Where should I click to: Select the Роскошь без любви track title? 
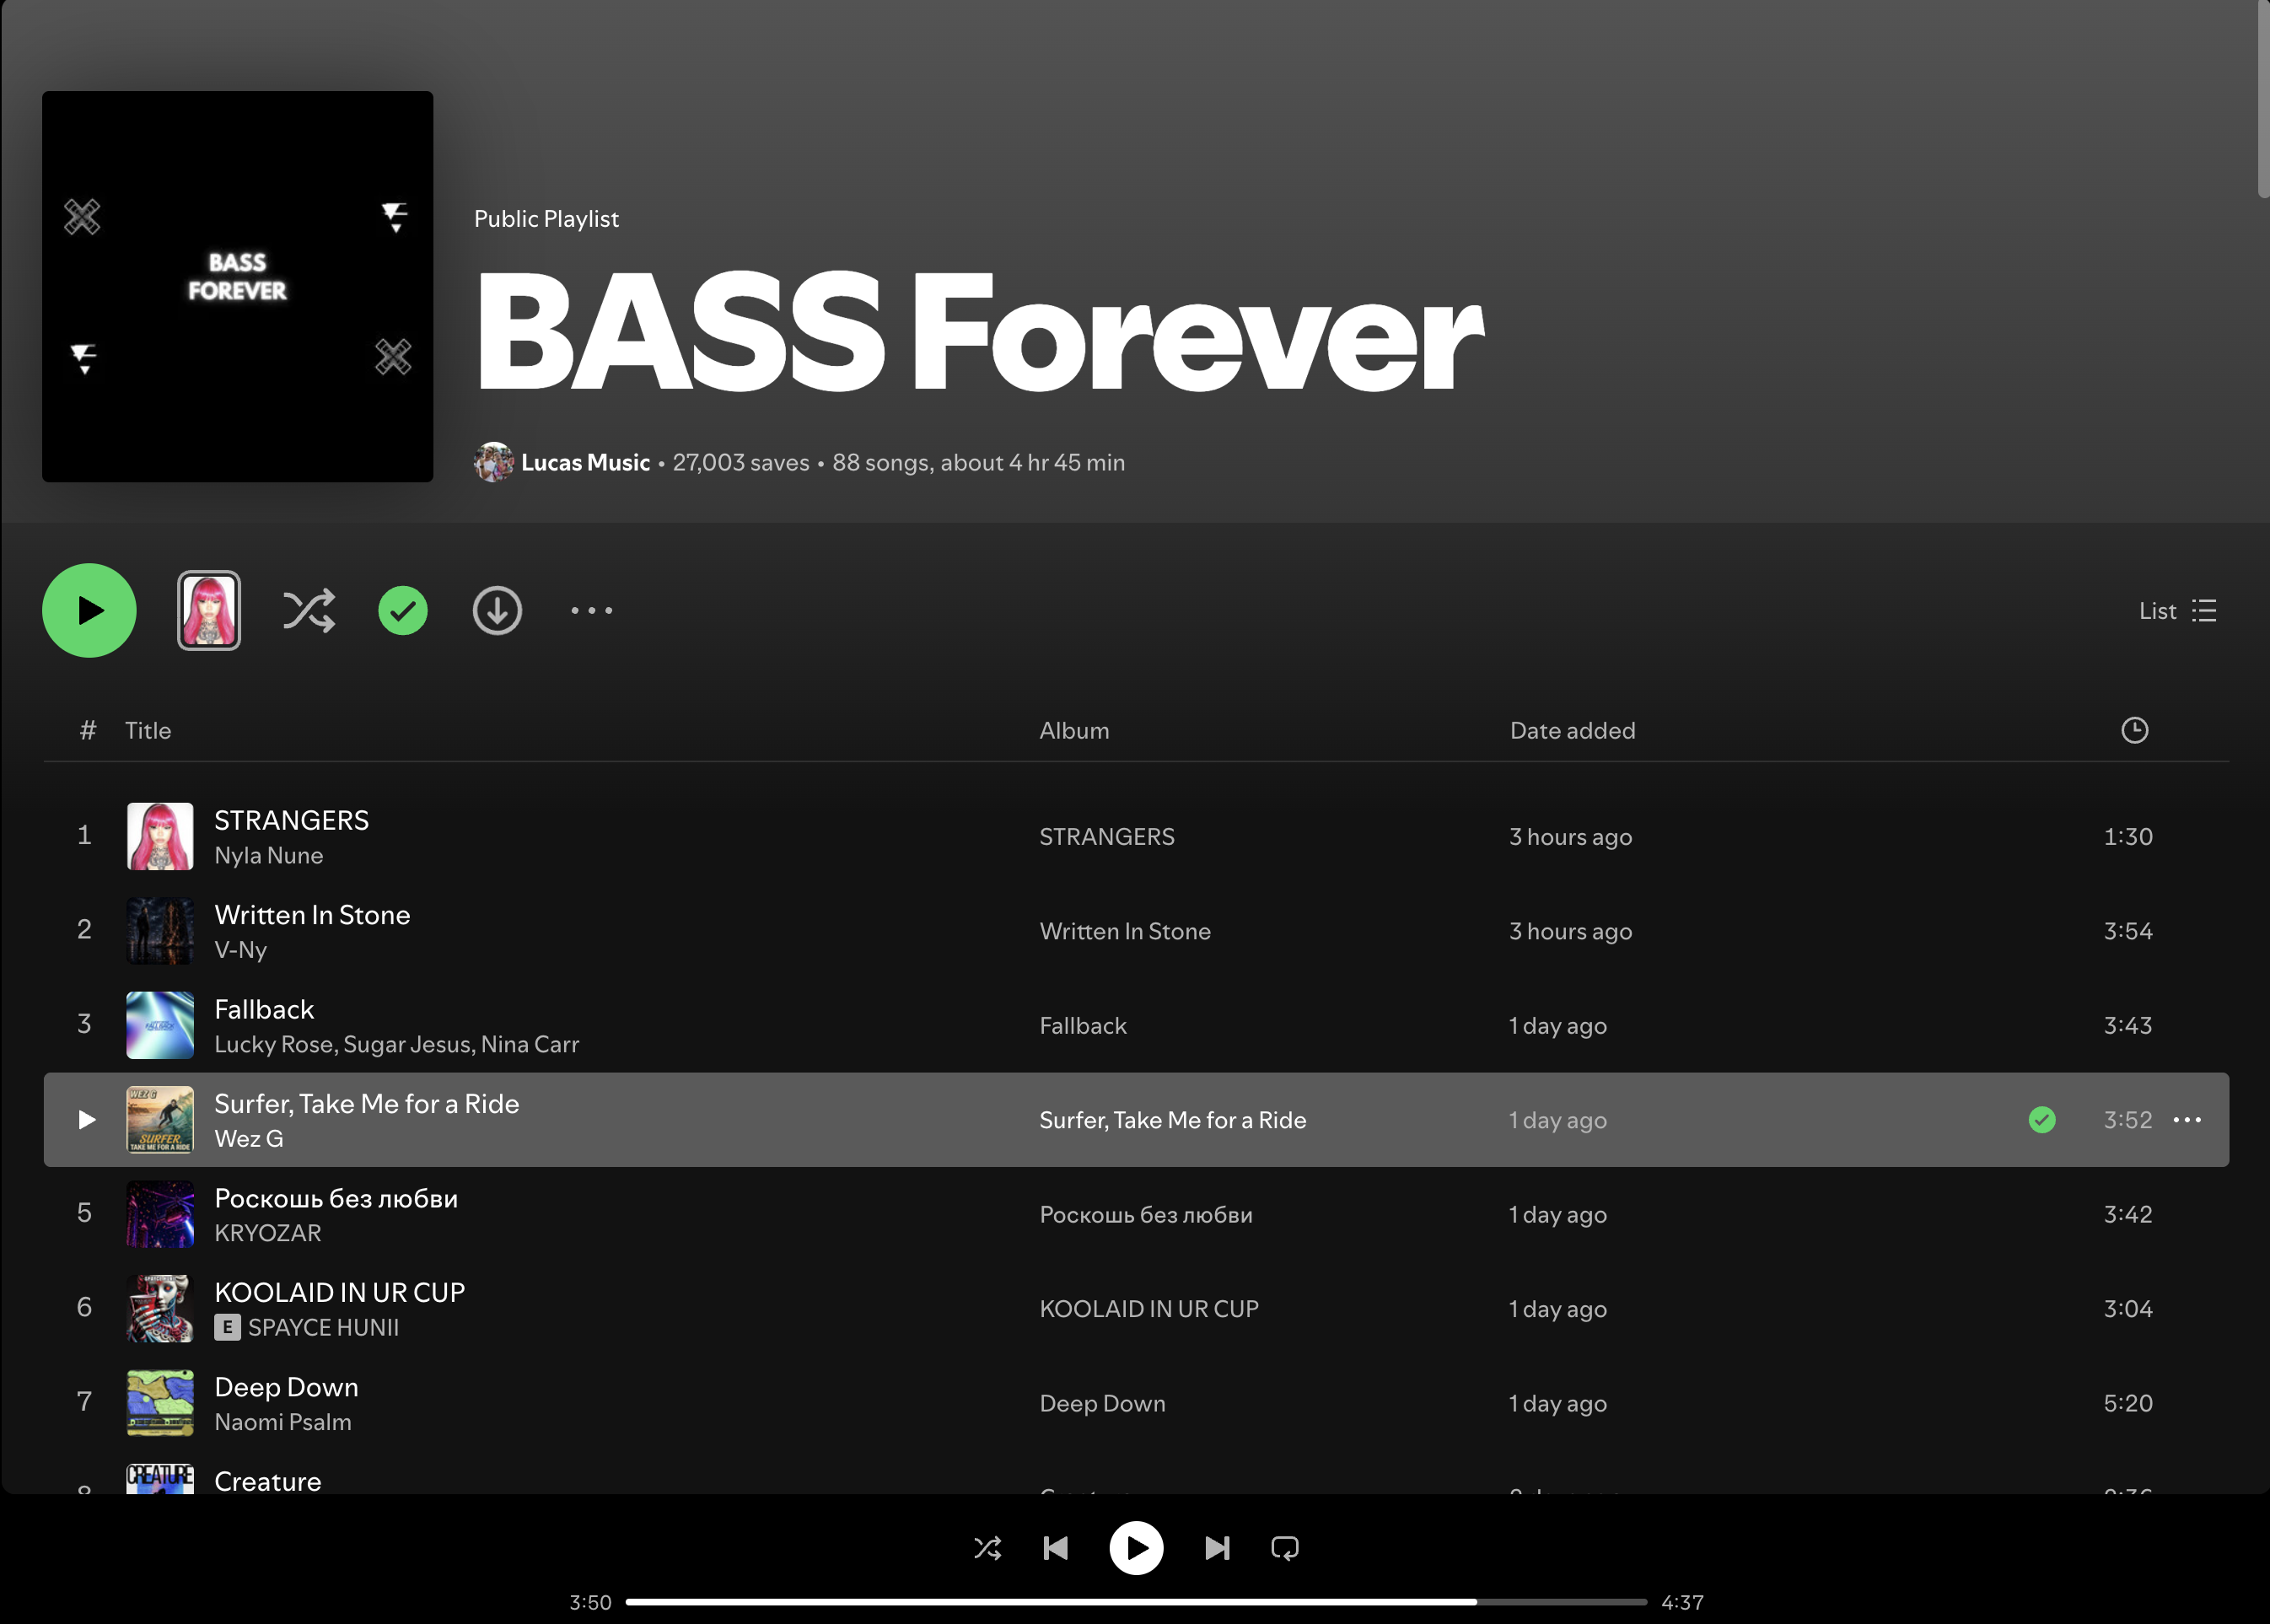pyautogui.click(x=336, y=1198)
